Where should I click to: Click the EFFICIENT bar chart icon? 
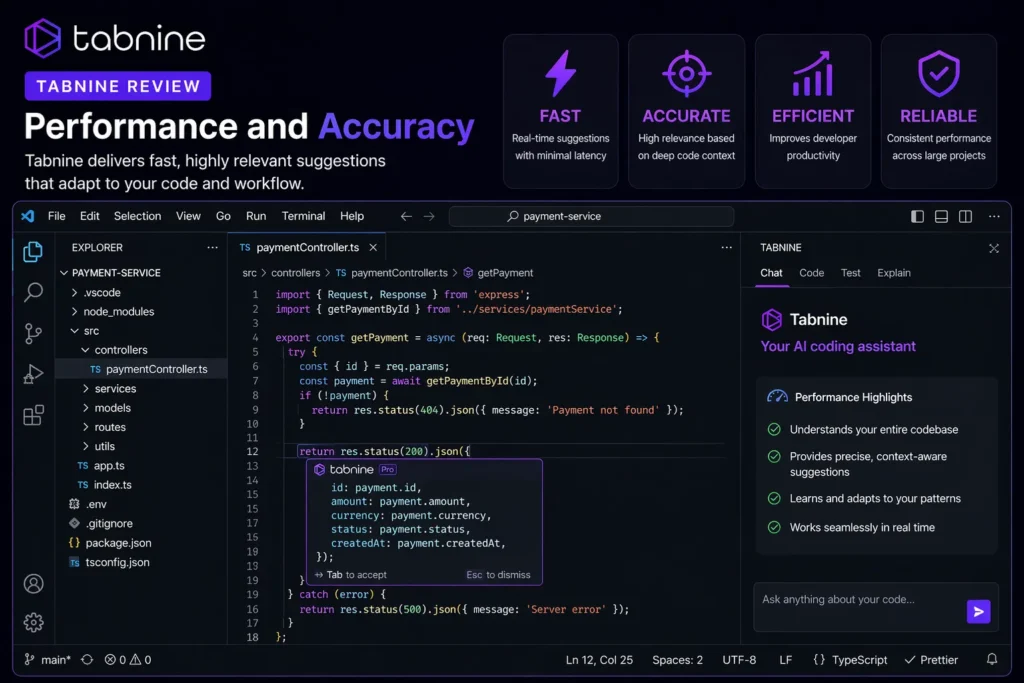[x=812, y=73]
